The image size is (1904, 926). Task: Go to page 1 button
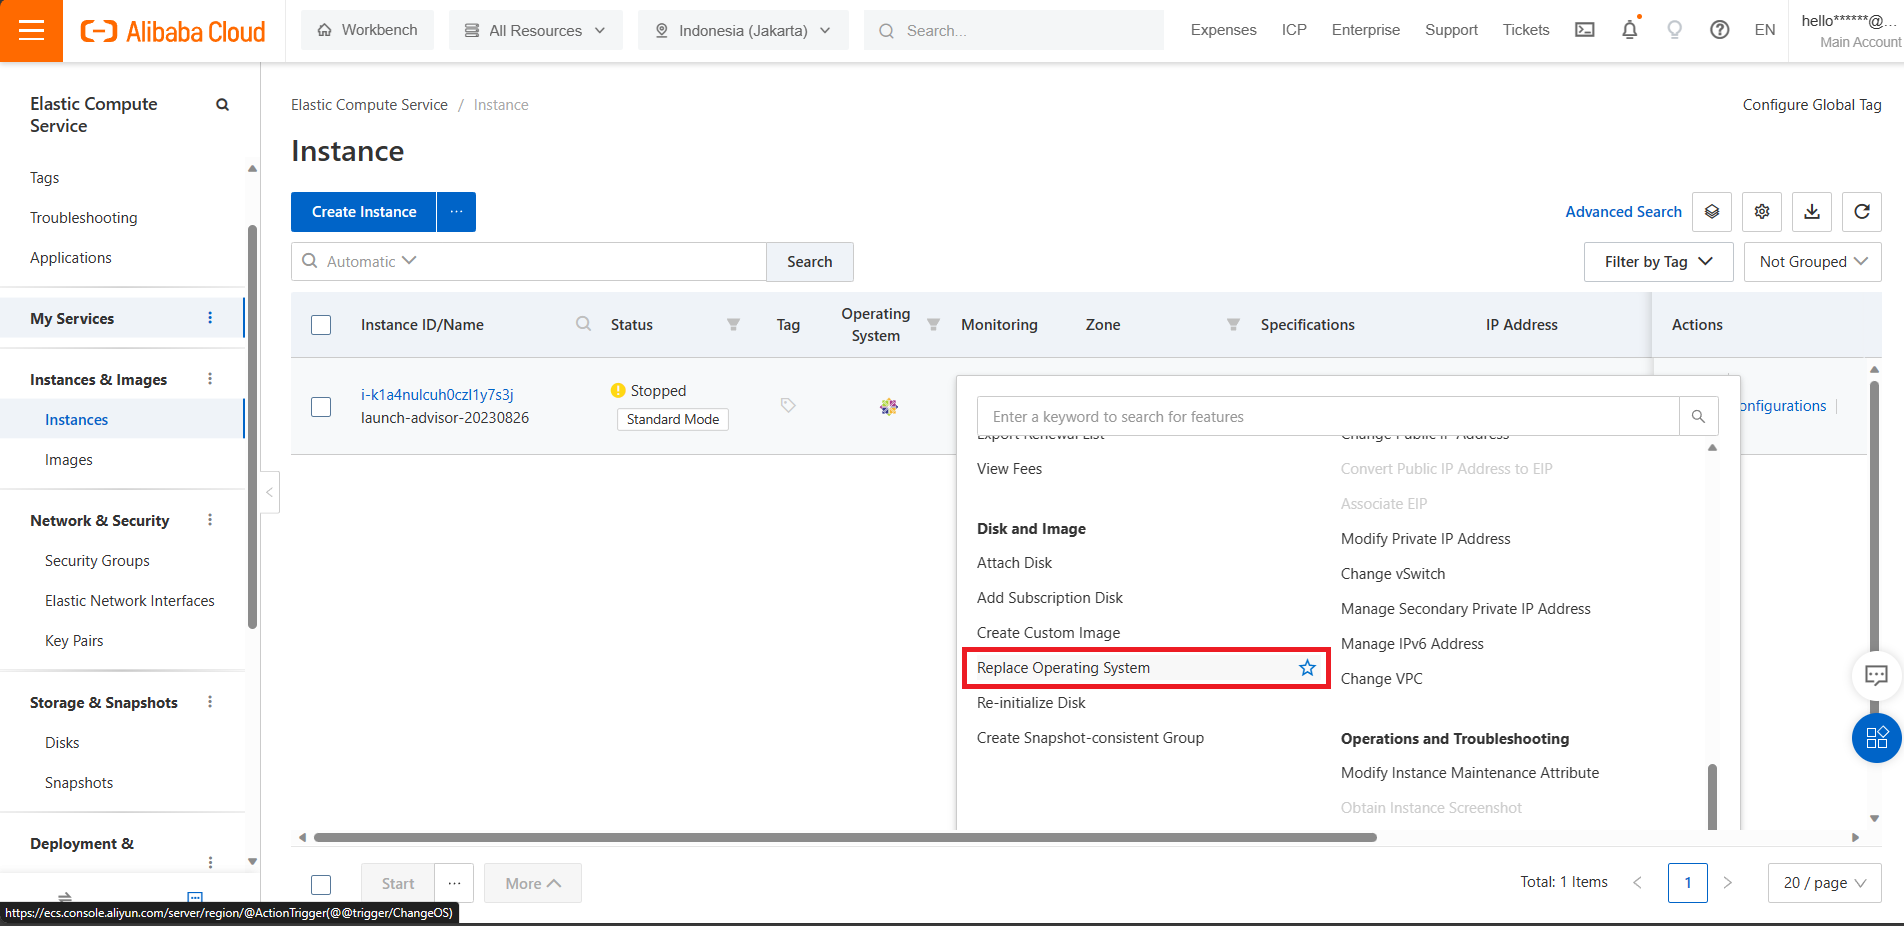1687,883
